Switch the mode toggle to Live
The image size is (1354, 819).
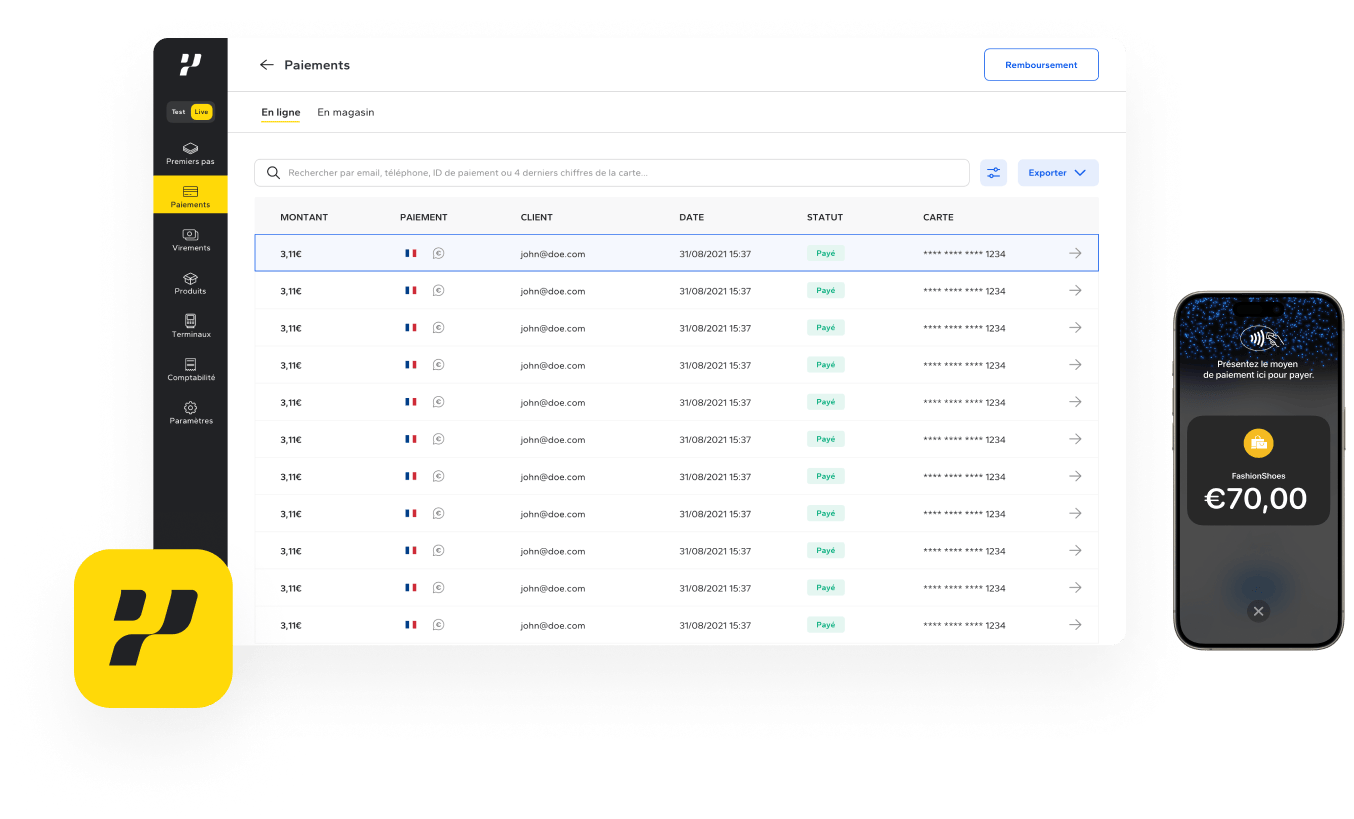click(202, 112)
